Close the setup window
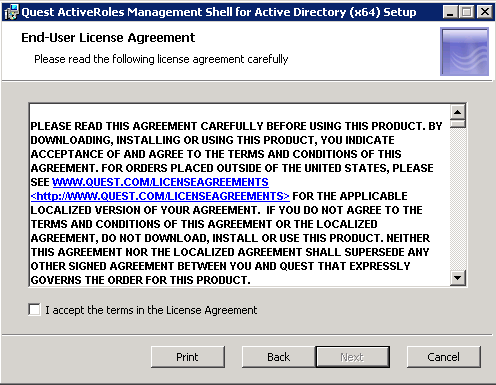 click(x=484, y=12)
